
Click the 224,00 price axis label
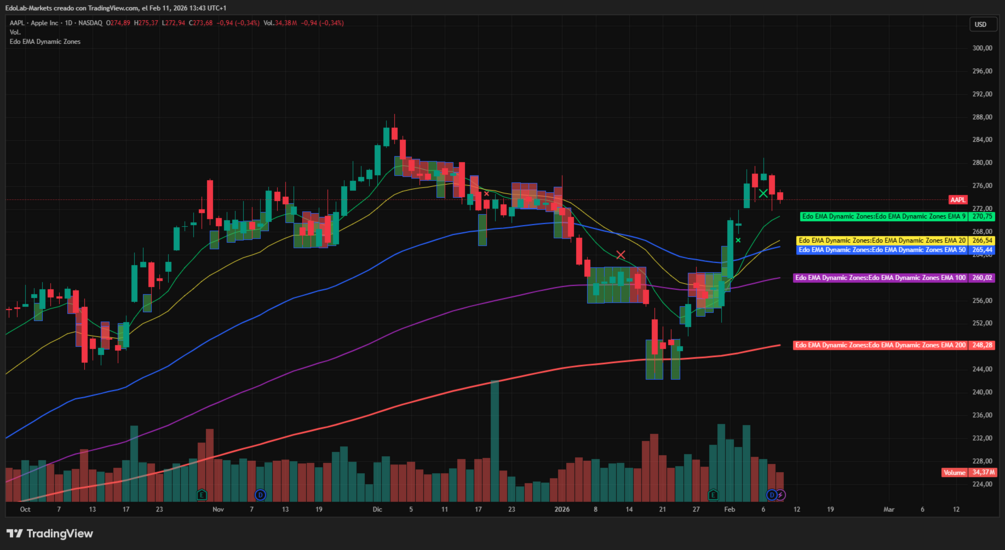(982, 484)
